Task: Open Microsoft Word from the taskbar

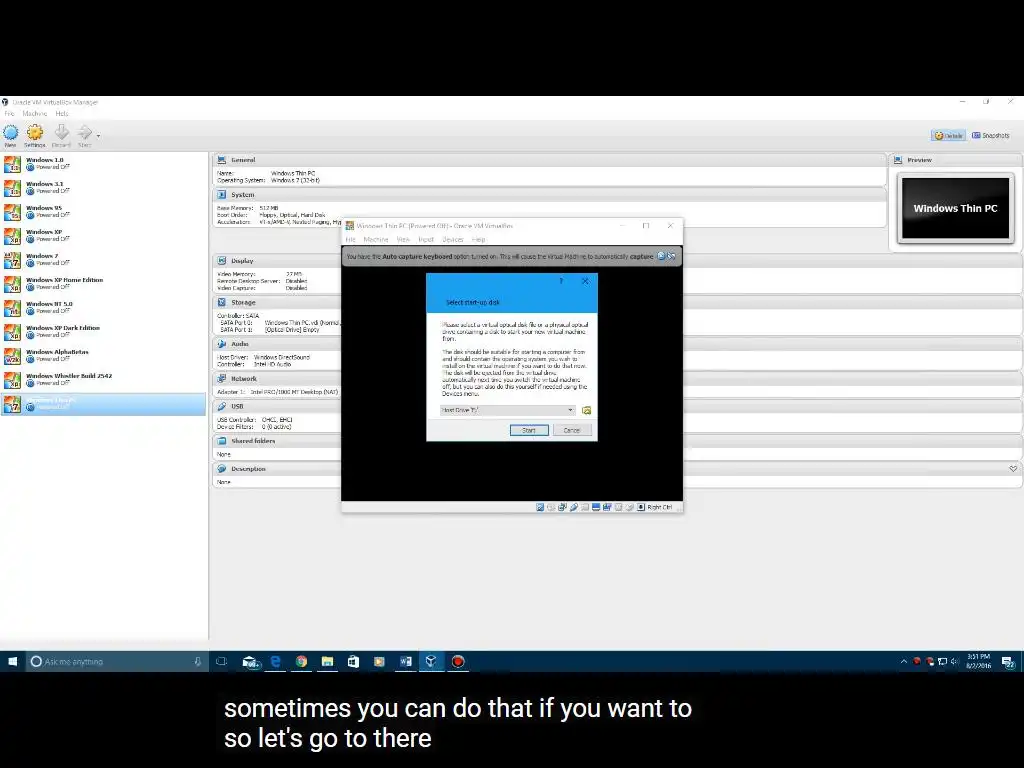Action: tap(406, 662)
